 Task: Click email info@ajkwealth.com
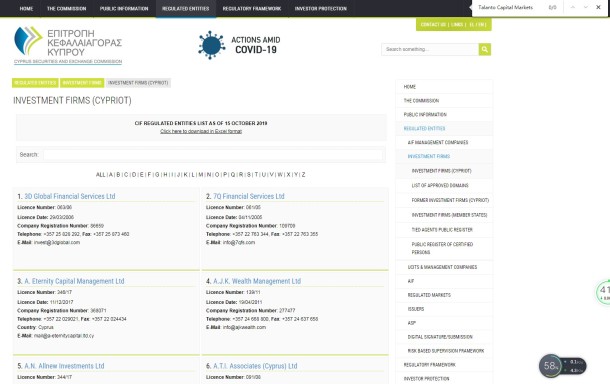click(244, 327)
